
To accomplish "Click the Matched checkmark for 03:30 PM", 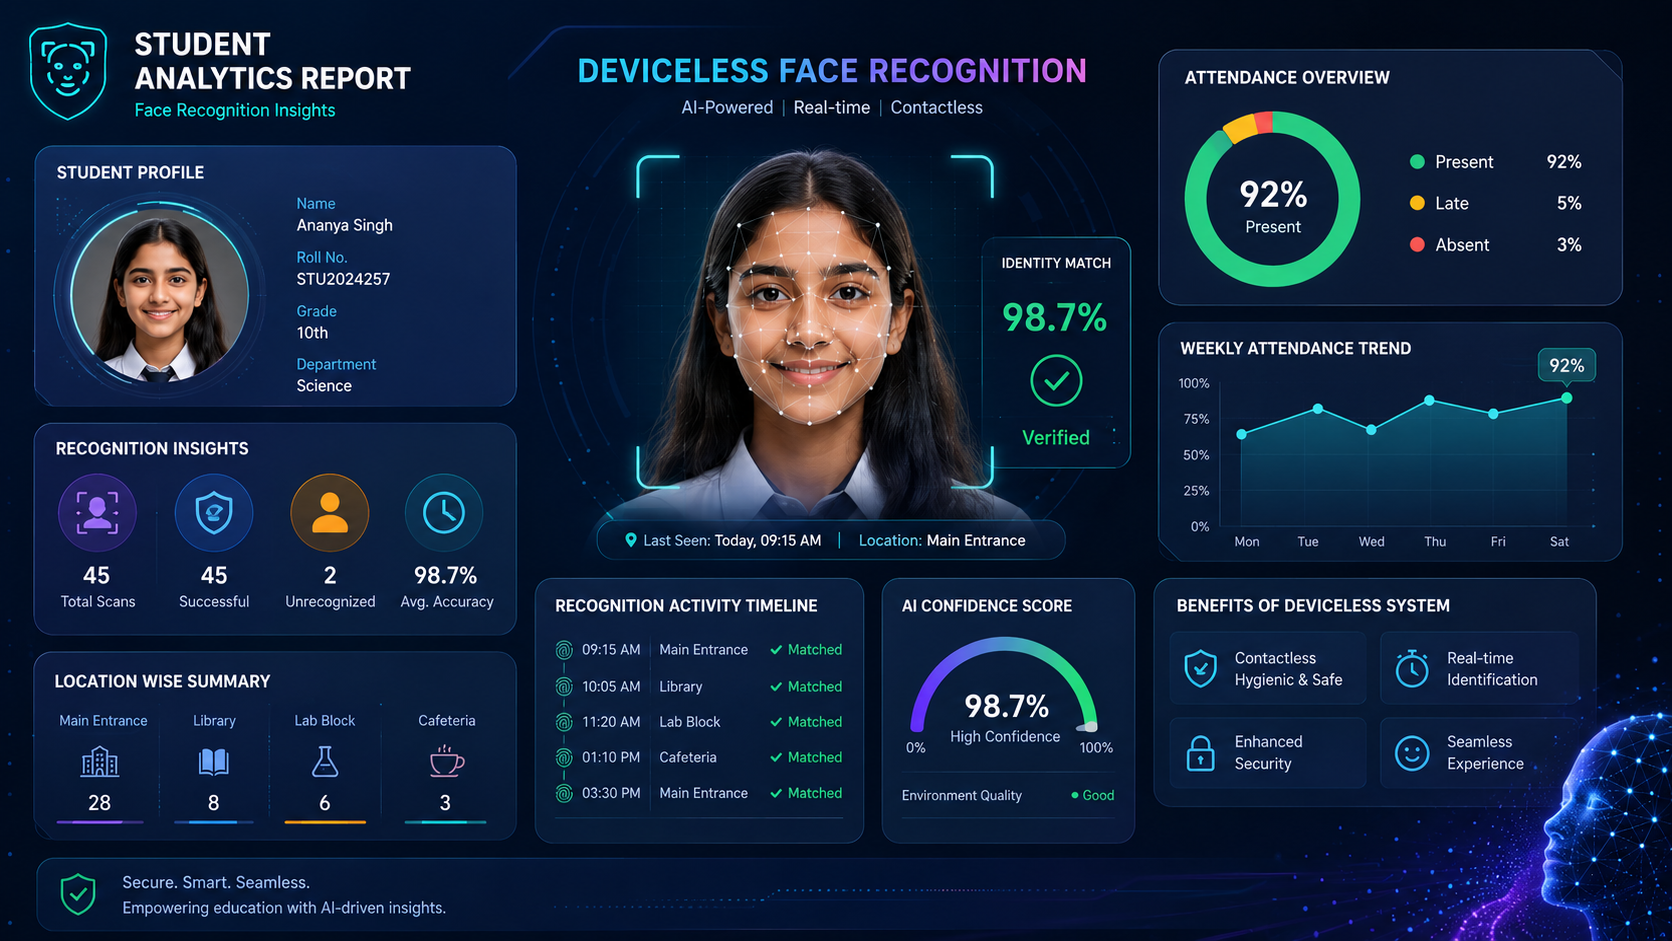I will (x=776, y=793).
